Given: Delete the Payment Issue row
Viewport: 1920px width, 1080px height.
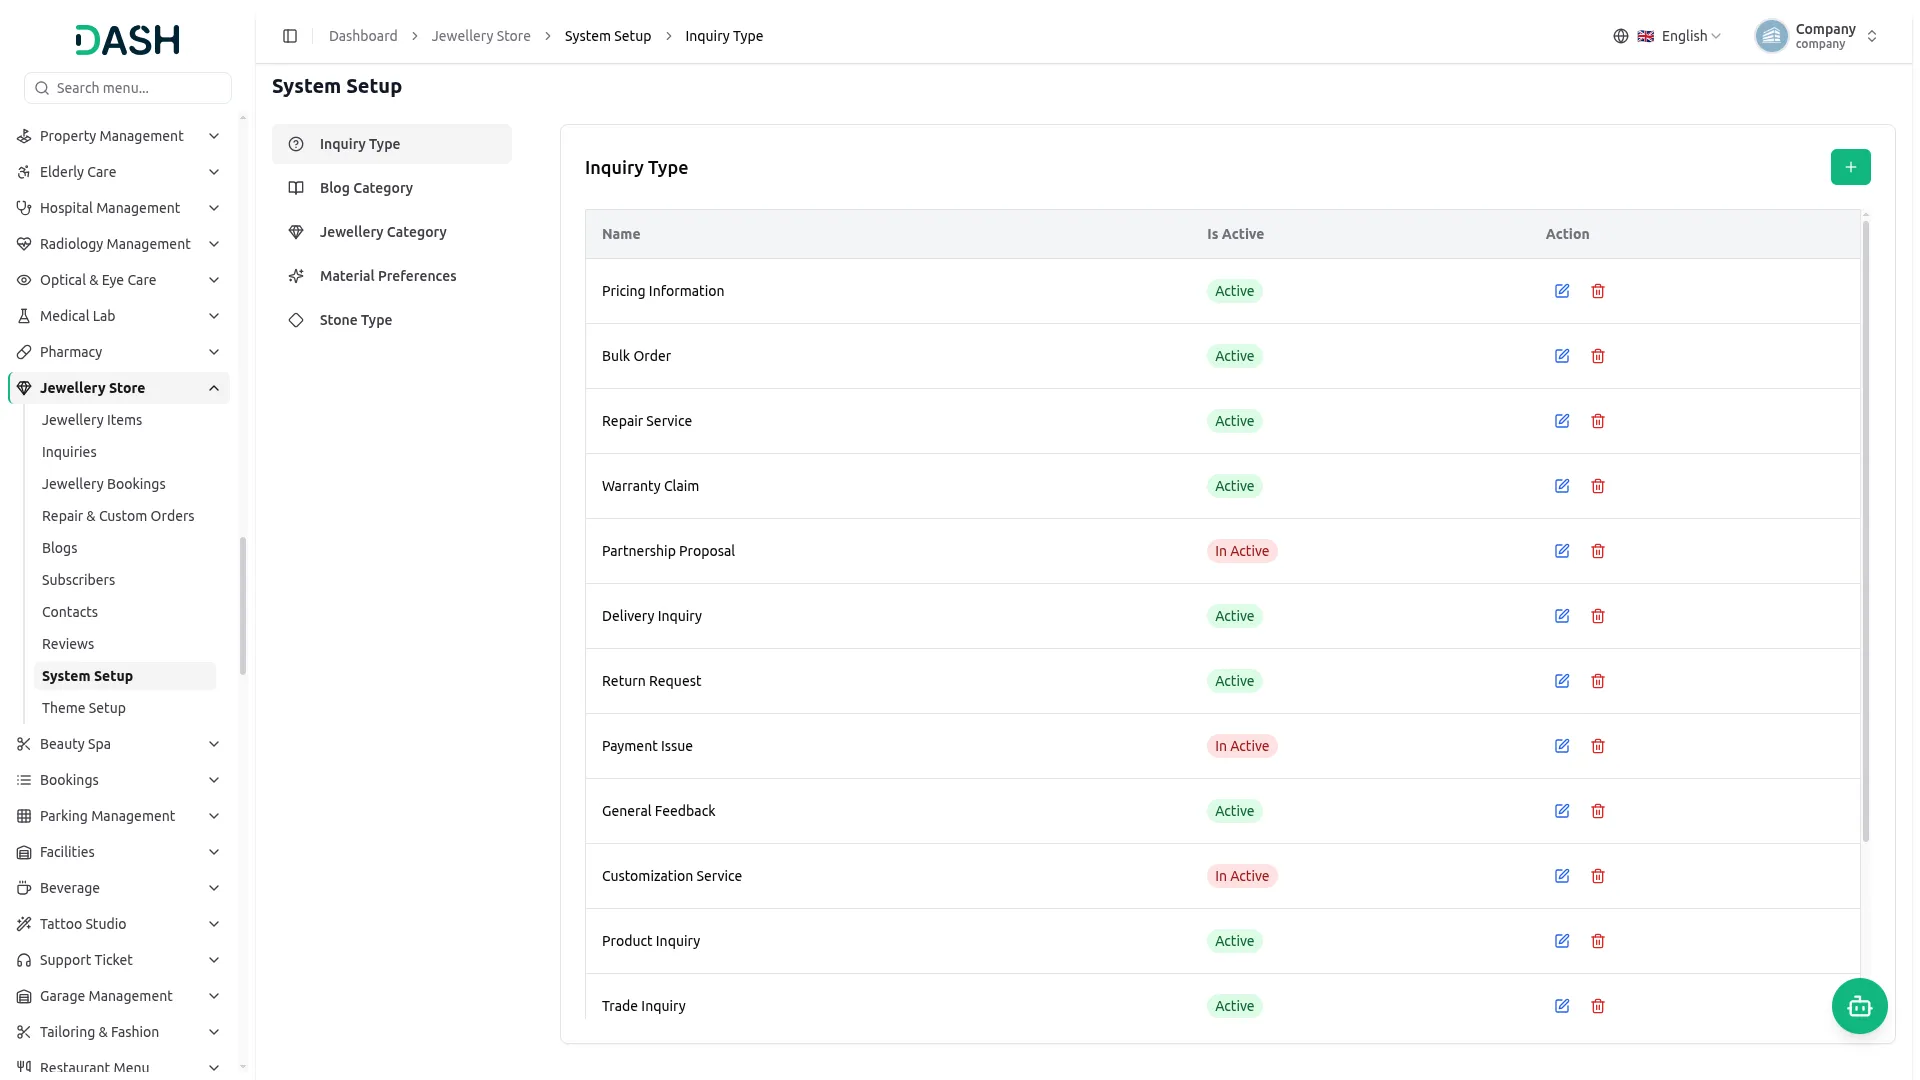Looking at the screenshot, I should [1598, 746].
